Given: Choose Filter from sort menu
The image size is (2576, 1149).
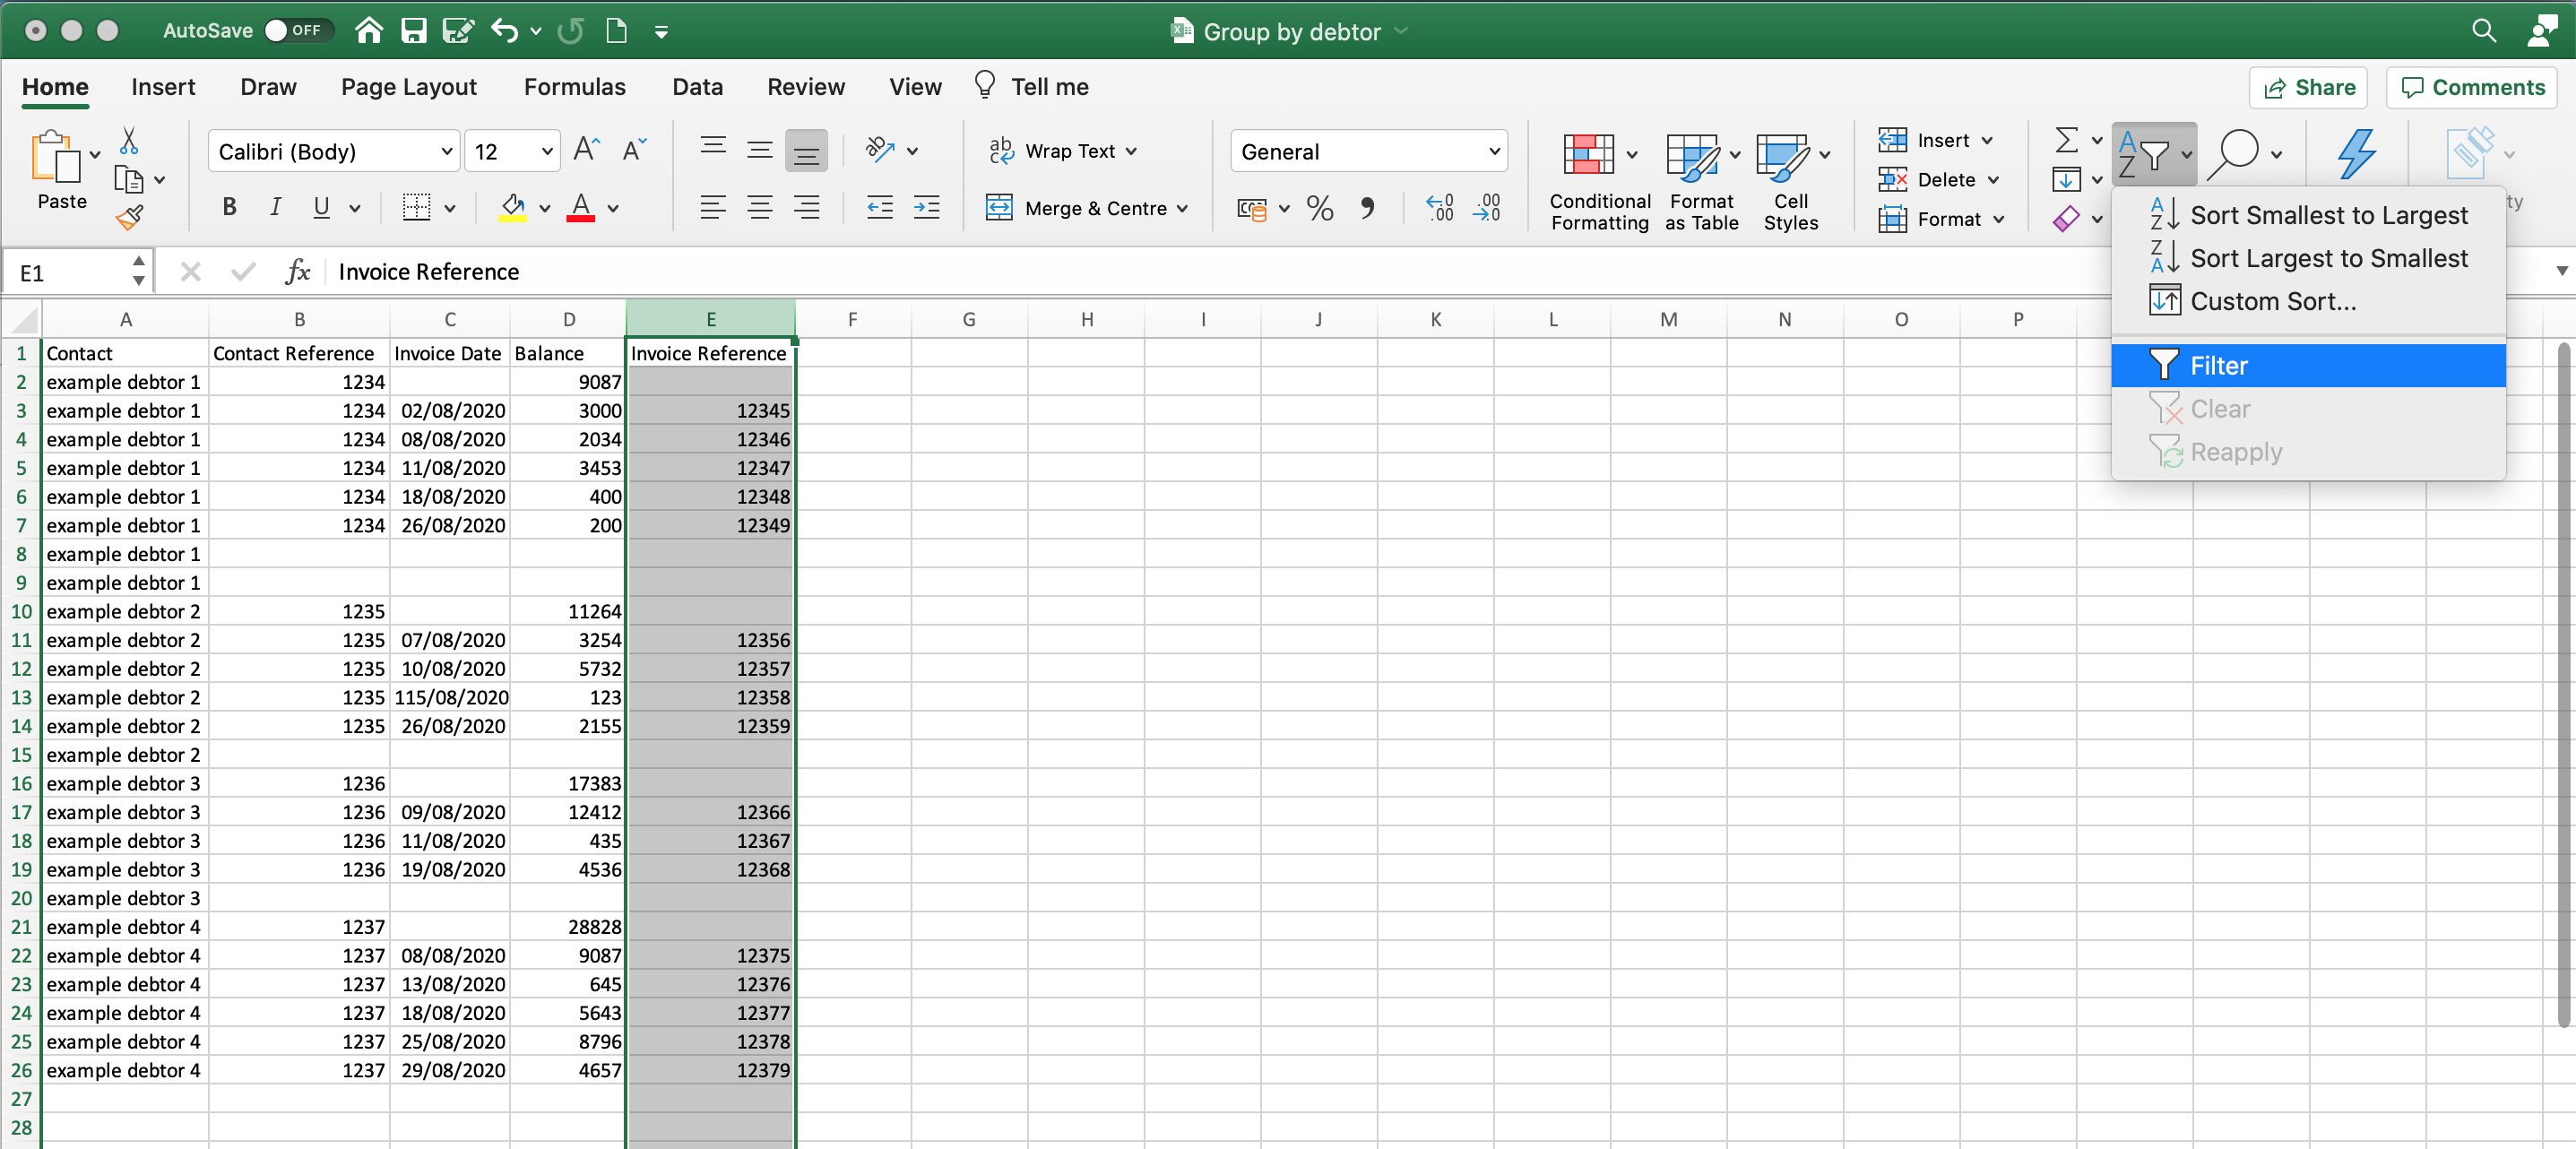Looking at the screenshot, I should (2308, 366).
